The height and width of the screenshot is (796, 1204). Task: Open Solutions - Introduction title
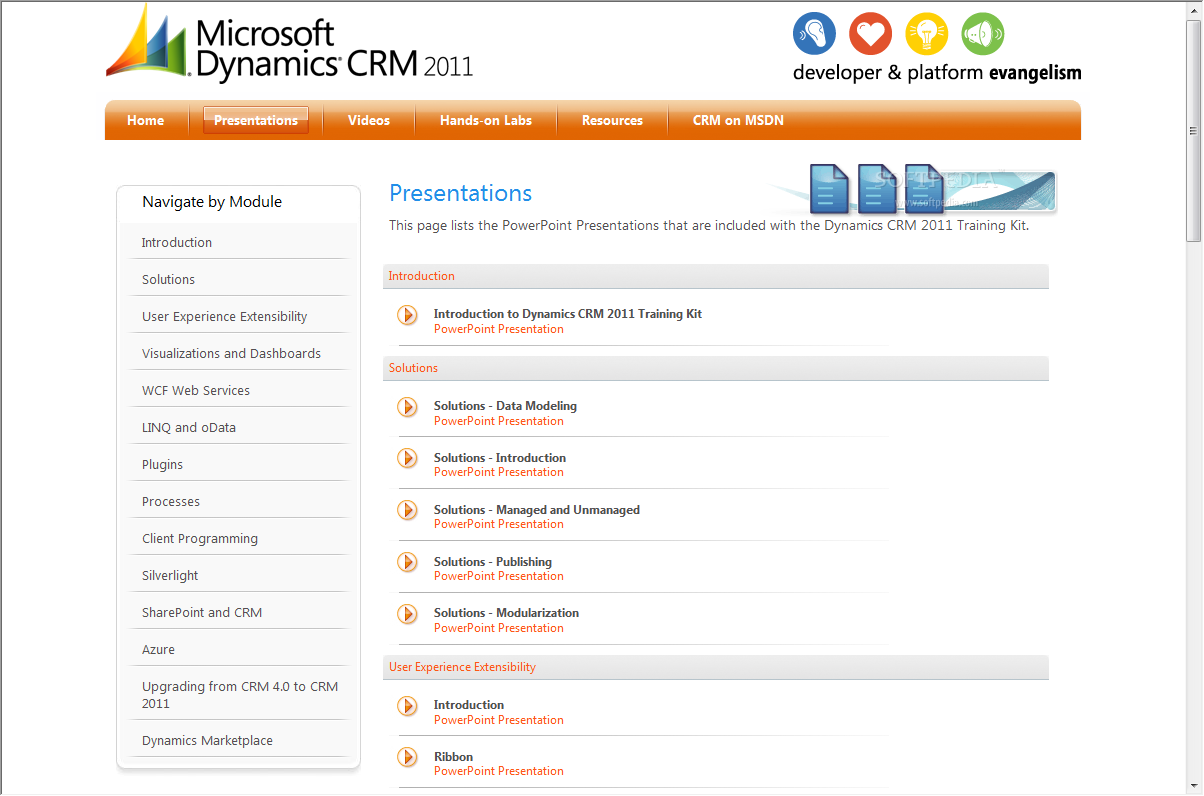coord(500,458)
